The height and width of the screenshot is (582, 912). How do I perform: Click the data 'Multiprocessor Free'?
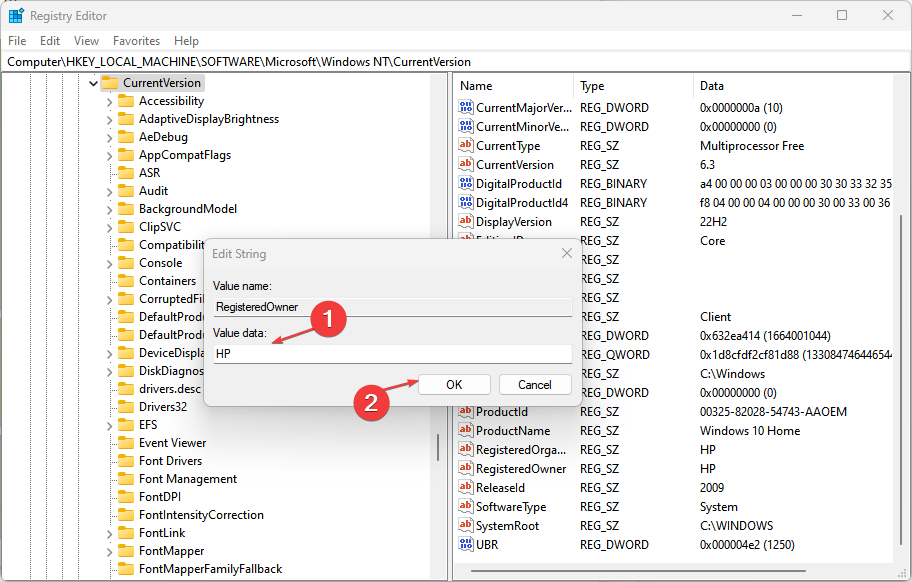[x=751, y=146]
